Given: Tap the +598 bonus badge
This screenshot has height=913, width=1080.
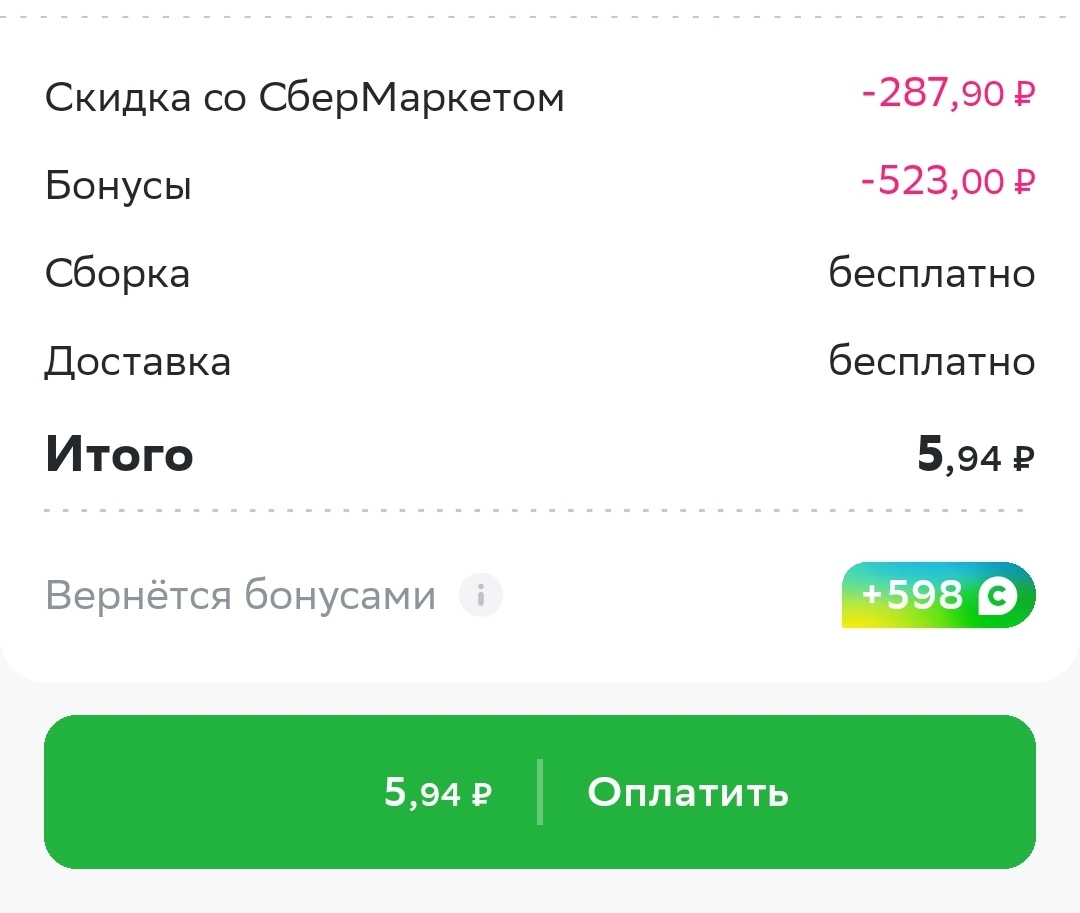Looking at the screenshot, I should tap(939, 595).
